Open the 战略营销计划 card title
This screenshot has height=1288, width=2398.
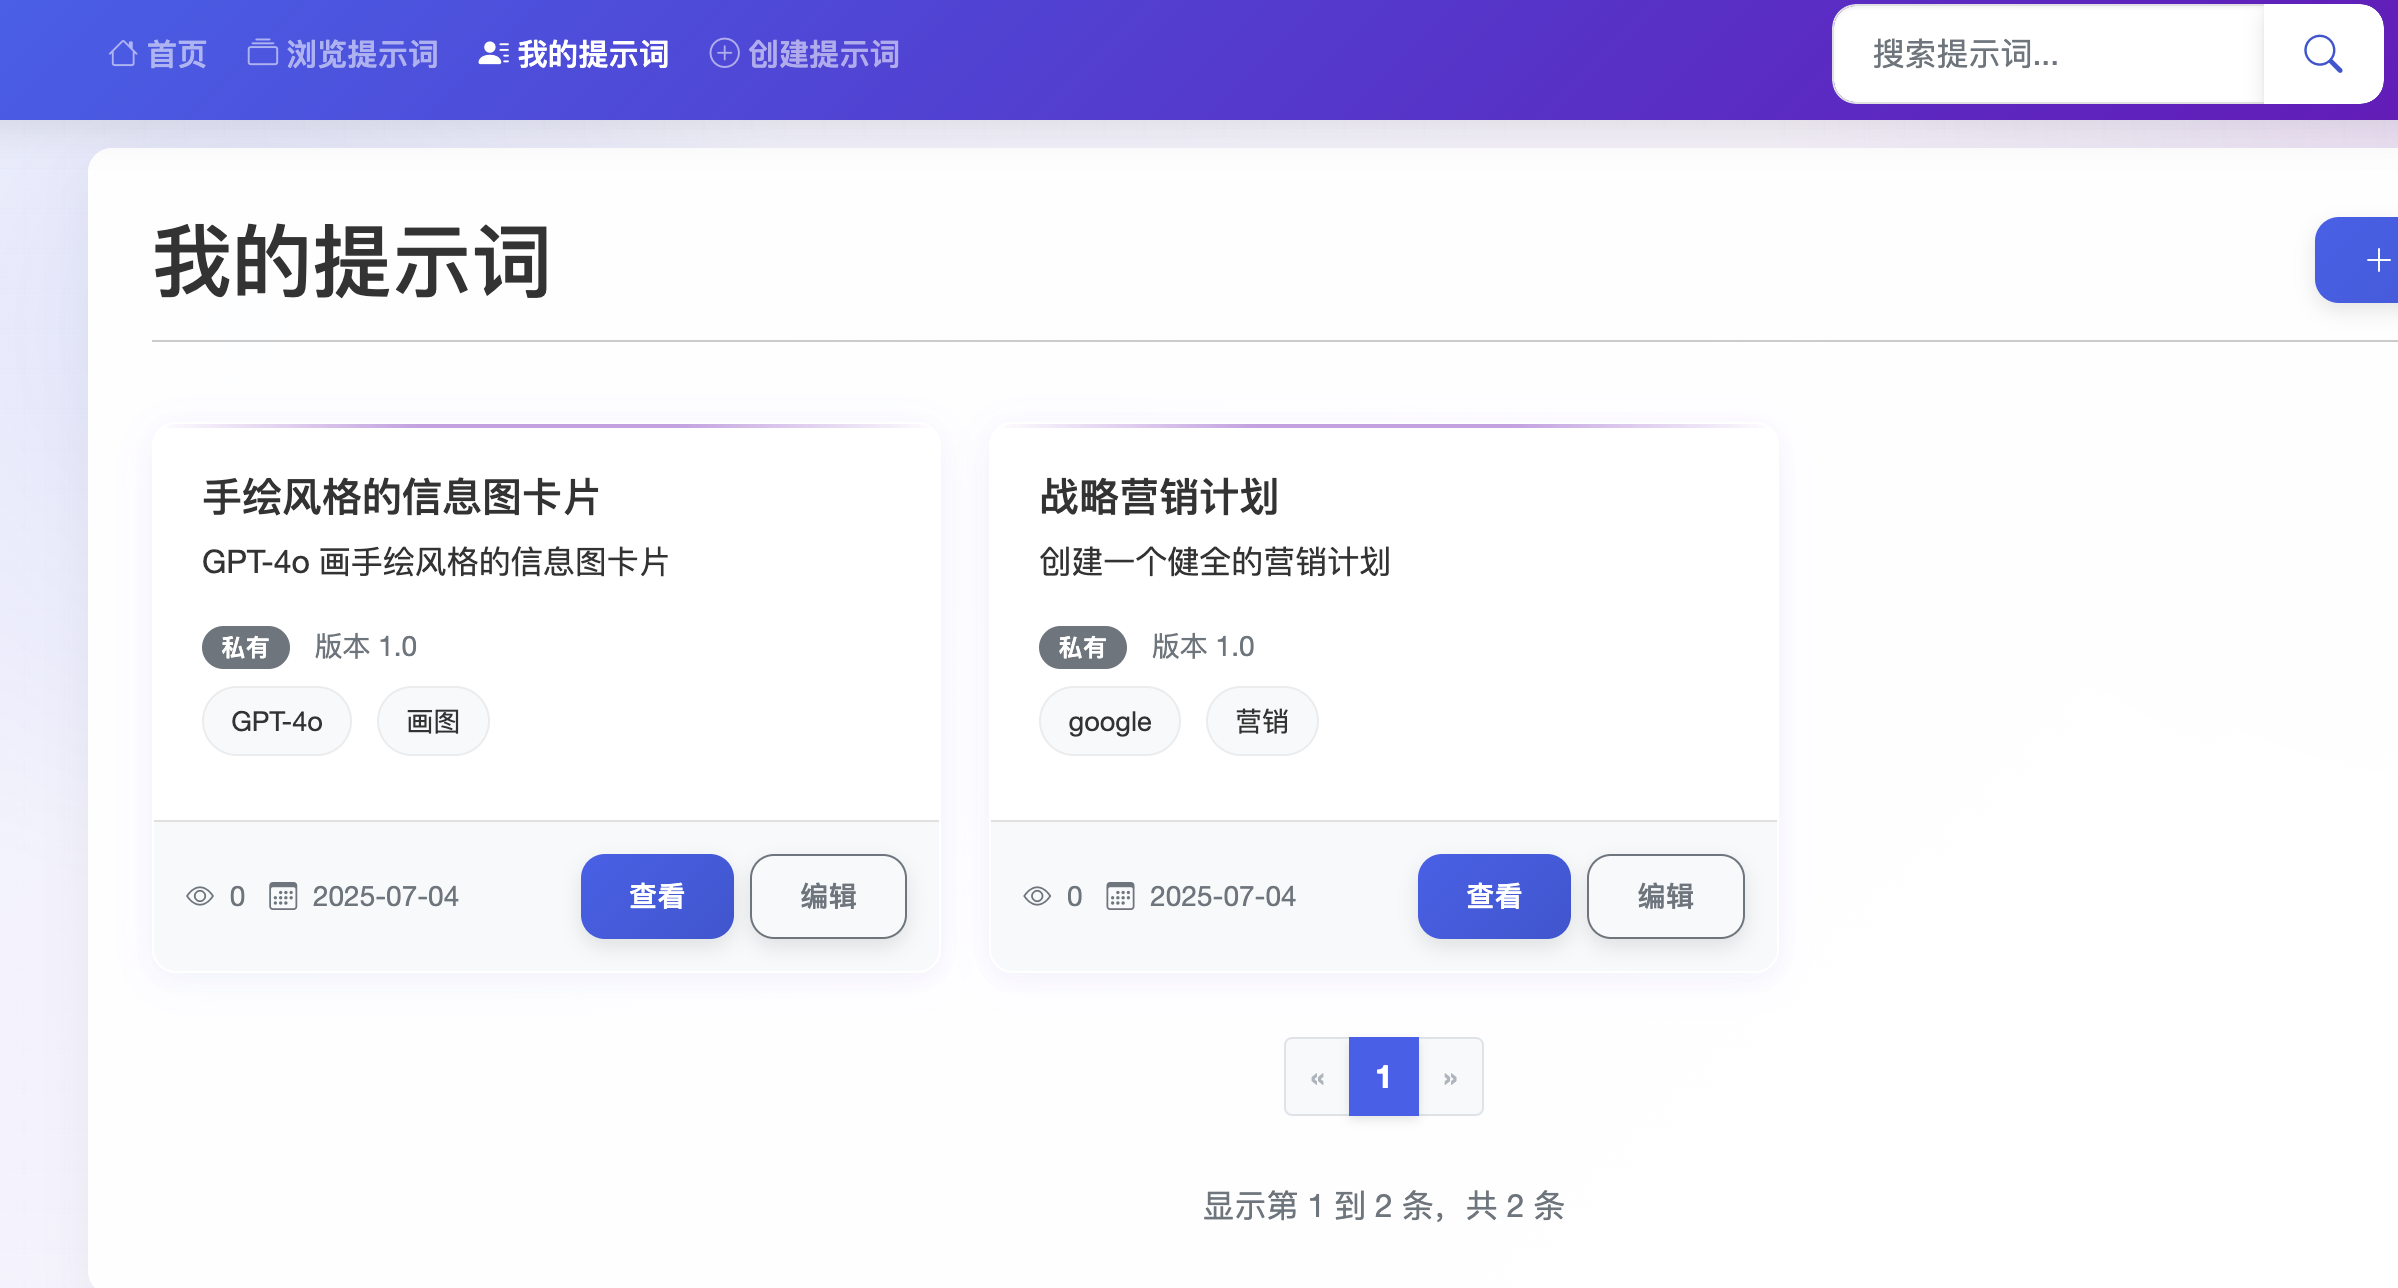(x=1159, y=497)
